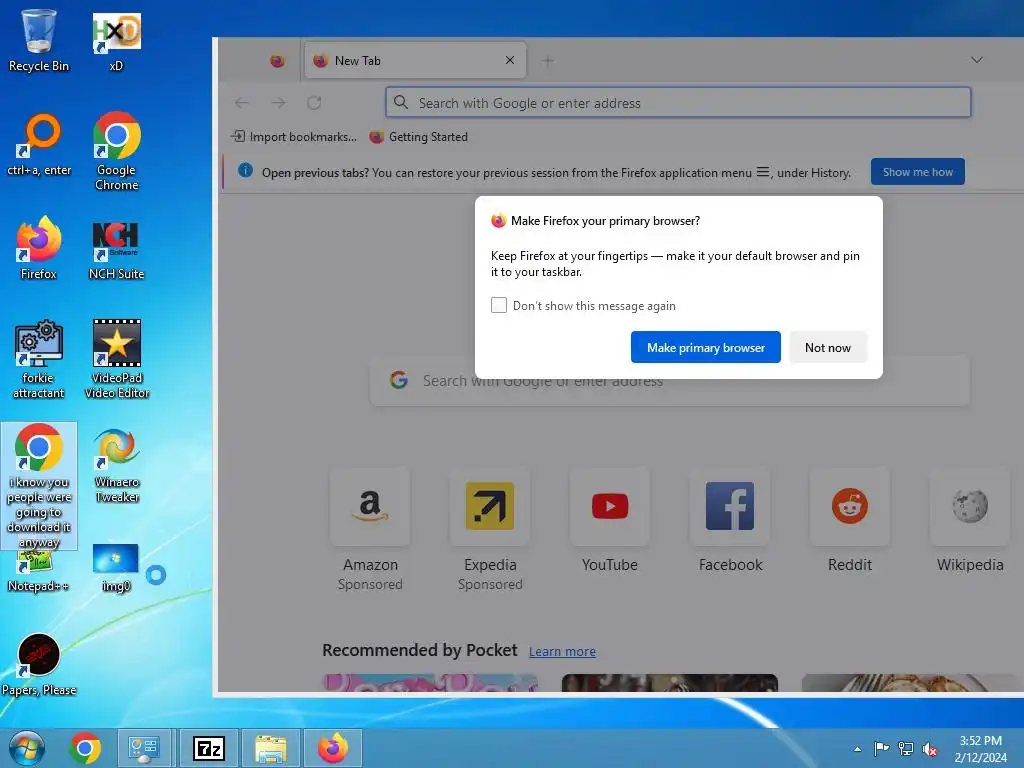Click the blue info icon in the notification bar

246,170
